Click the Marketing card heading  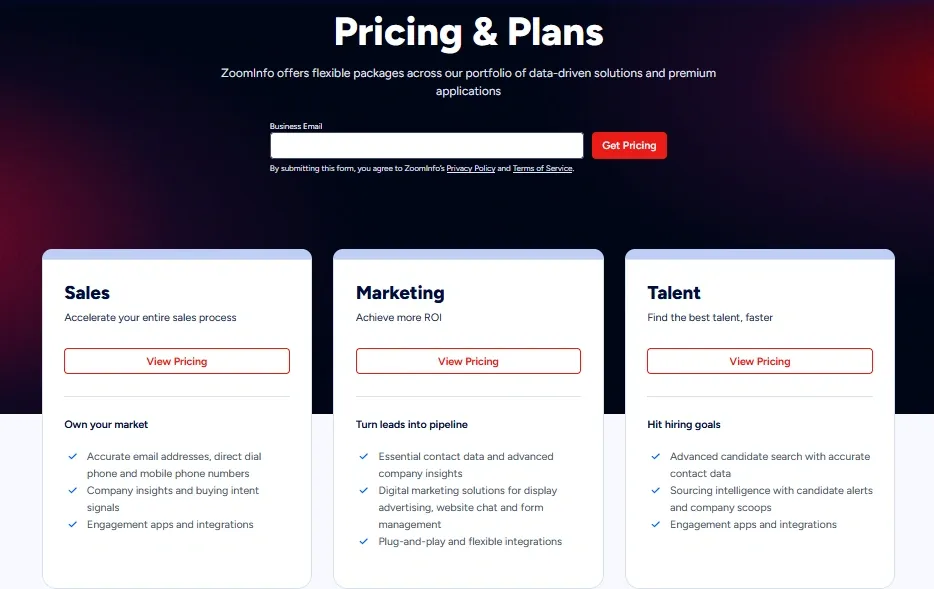400,293
